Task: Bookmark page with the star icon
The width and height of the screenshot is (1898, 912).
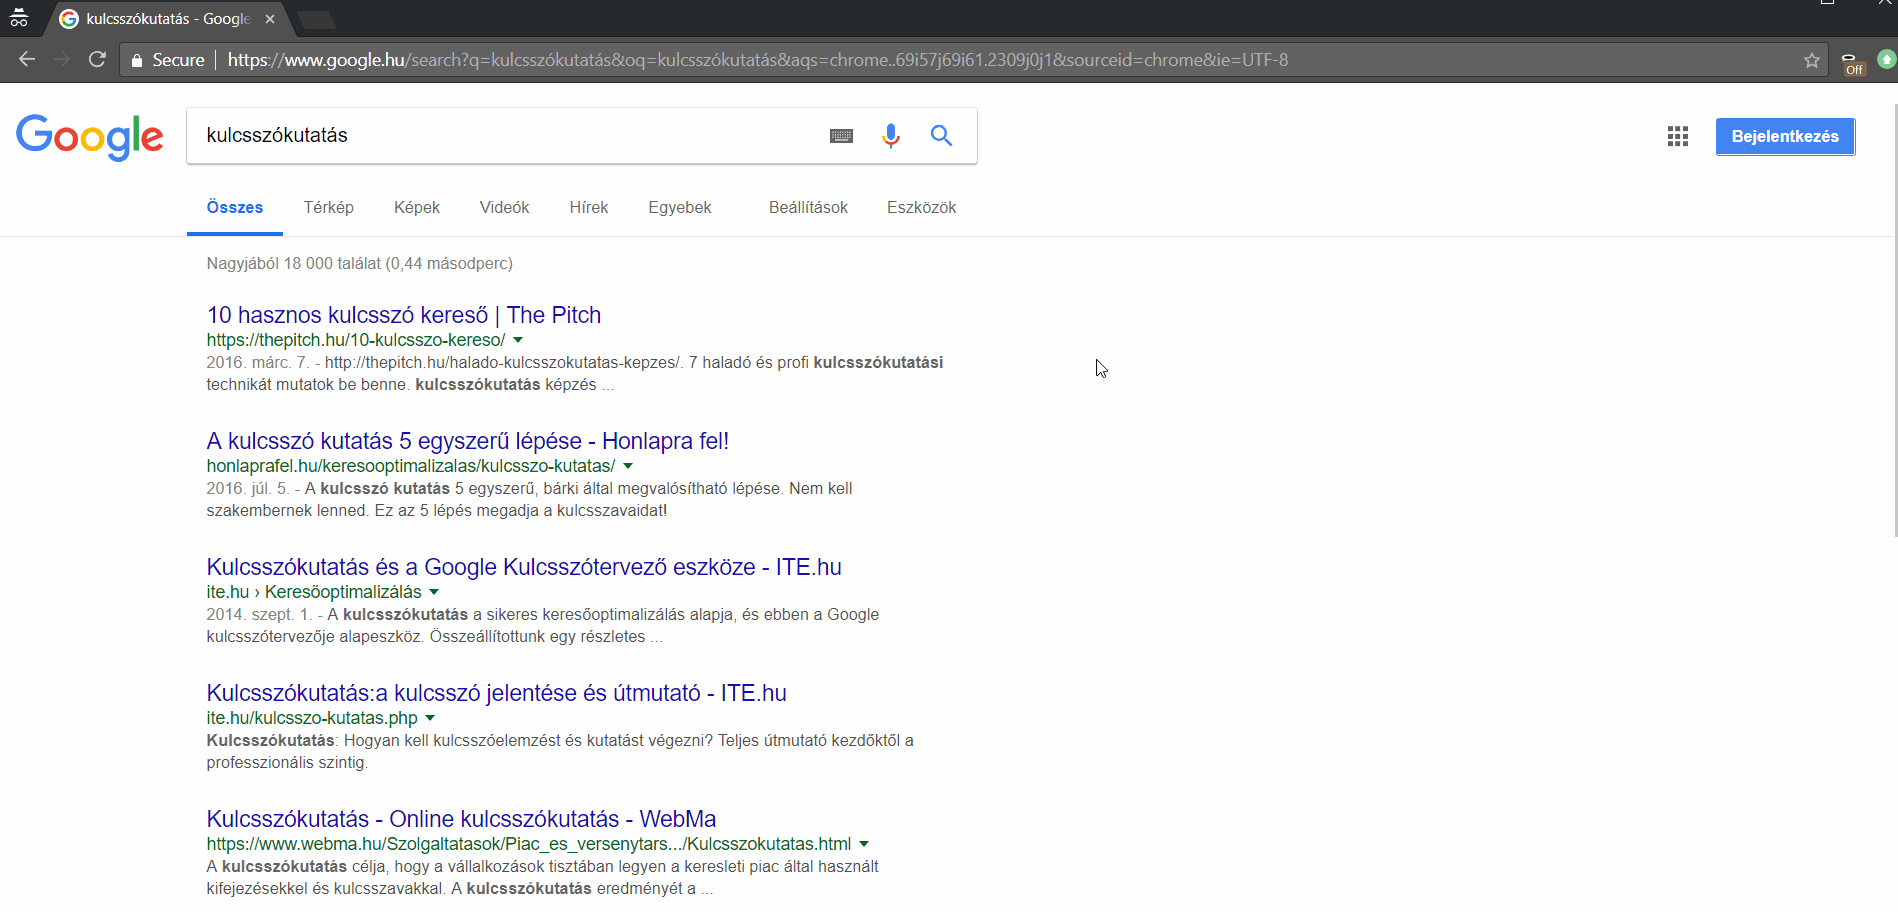Action: point(1811,60)
